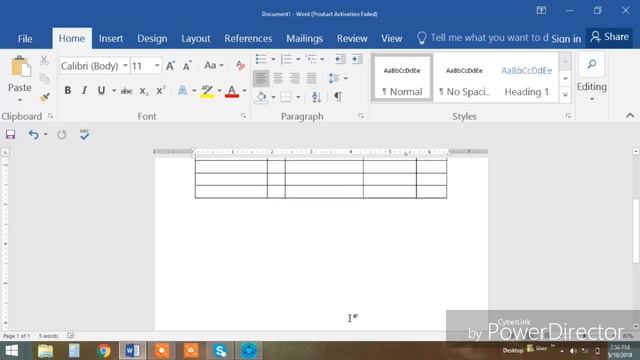Apply Text Effects letter A icon
Image resolution: width=640 pixels, height=360 pixels.
point(182,91)
